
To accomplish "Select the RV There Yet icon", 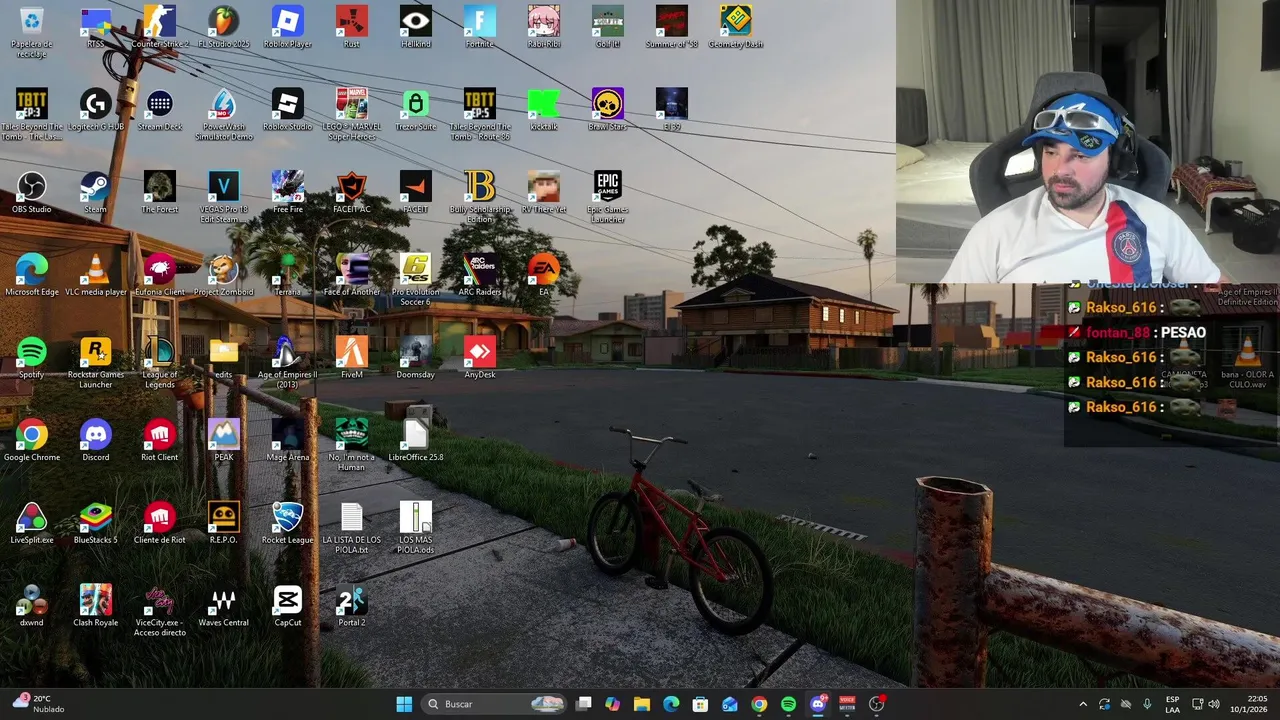I will (543, 192).
